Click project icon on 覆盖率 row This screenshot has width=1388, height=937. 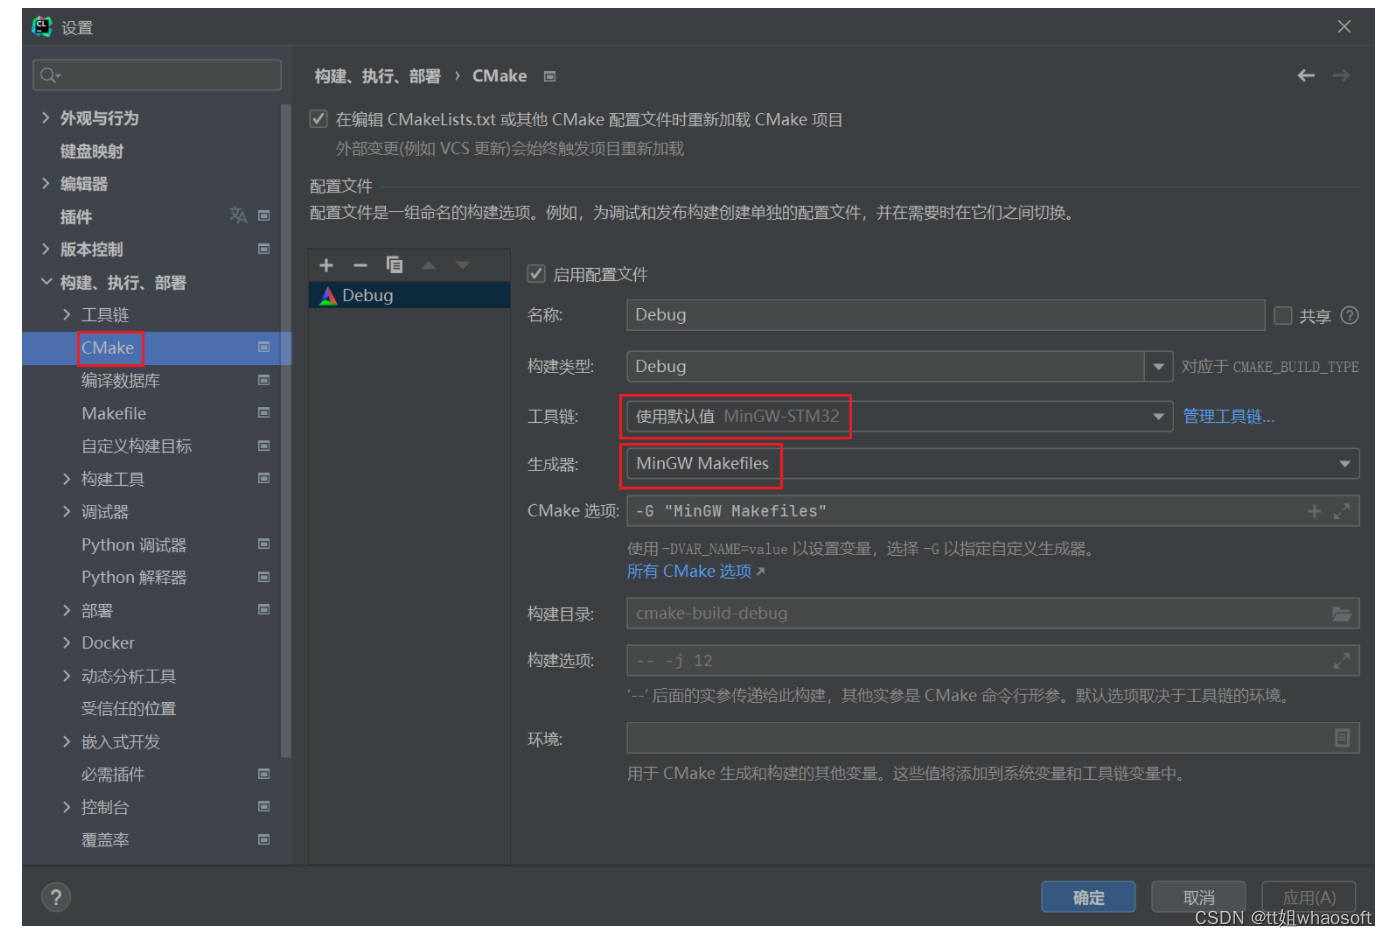tap(264, 839)
